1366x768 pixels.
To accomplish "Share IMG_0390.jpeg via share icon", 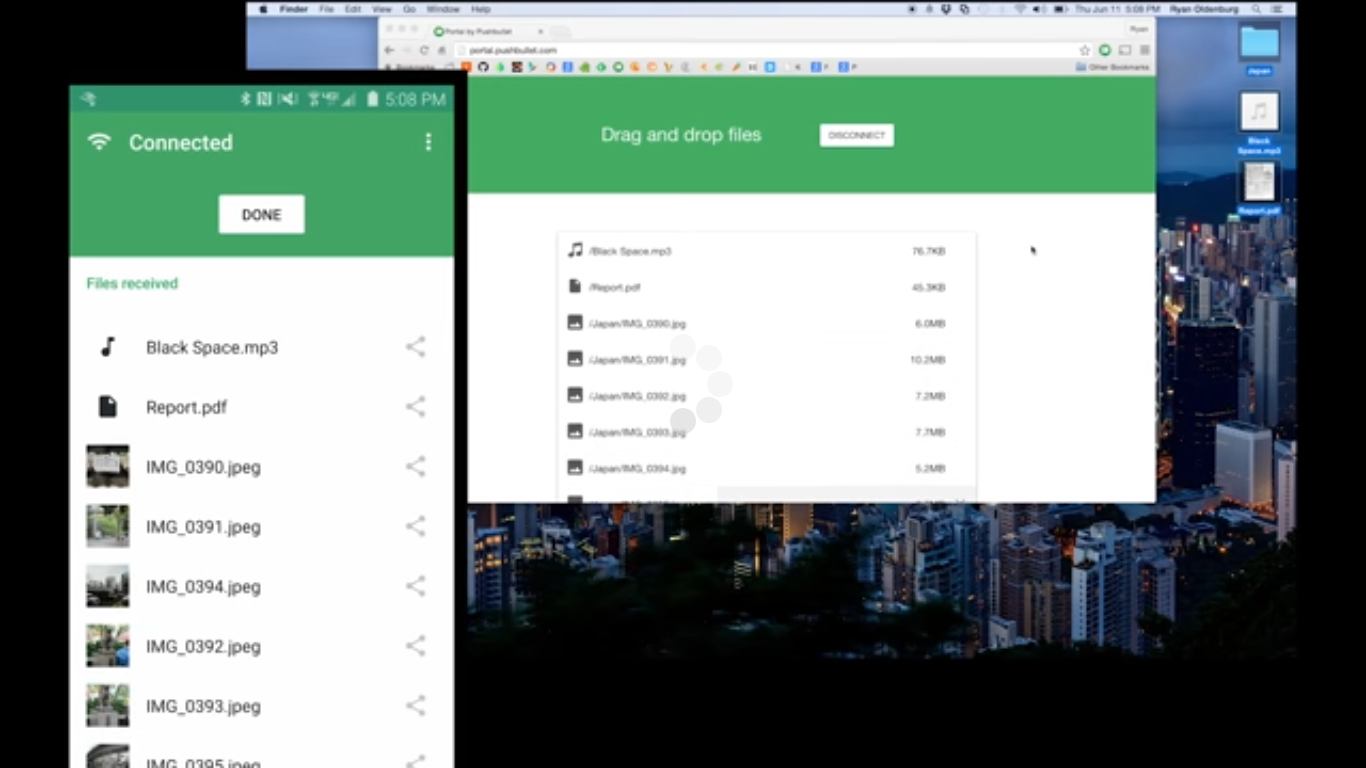I will (x=415, y=467).
